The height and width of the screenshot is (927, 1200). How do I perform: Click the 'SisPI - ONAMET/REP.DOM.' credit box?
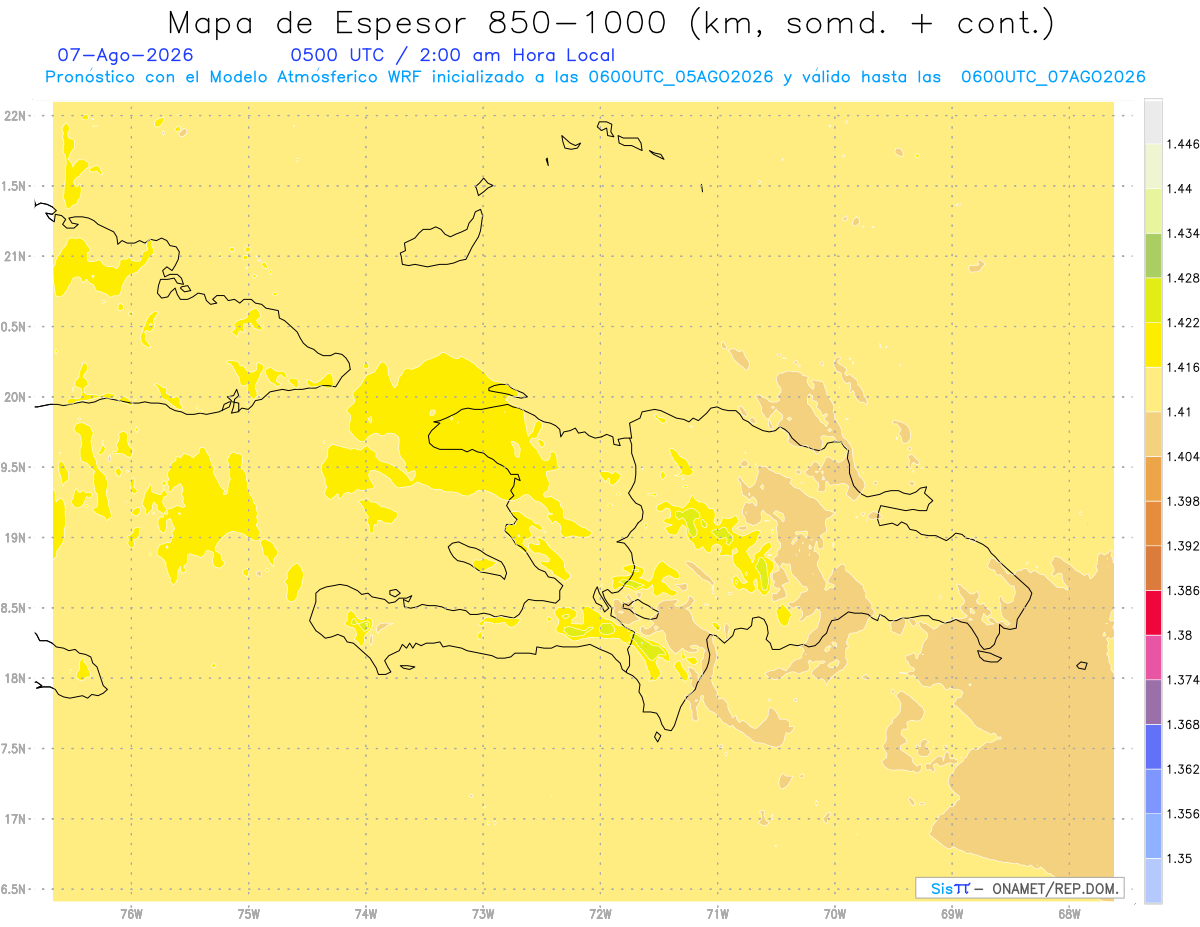click(1020, 888)
